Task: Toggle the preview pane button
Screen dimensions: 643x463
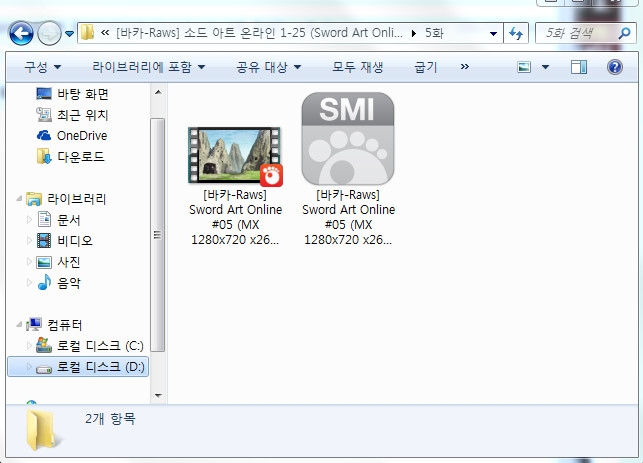Action: (579, 67)
